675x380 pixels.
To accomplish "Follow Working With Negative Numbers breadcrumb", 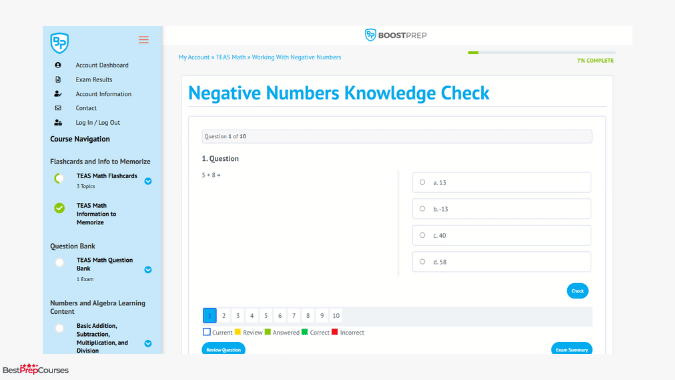I will (297, 57).
